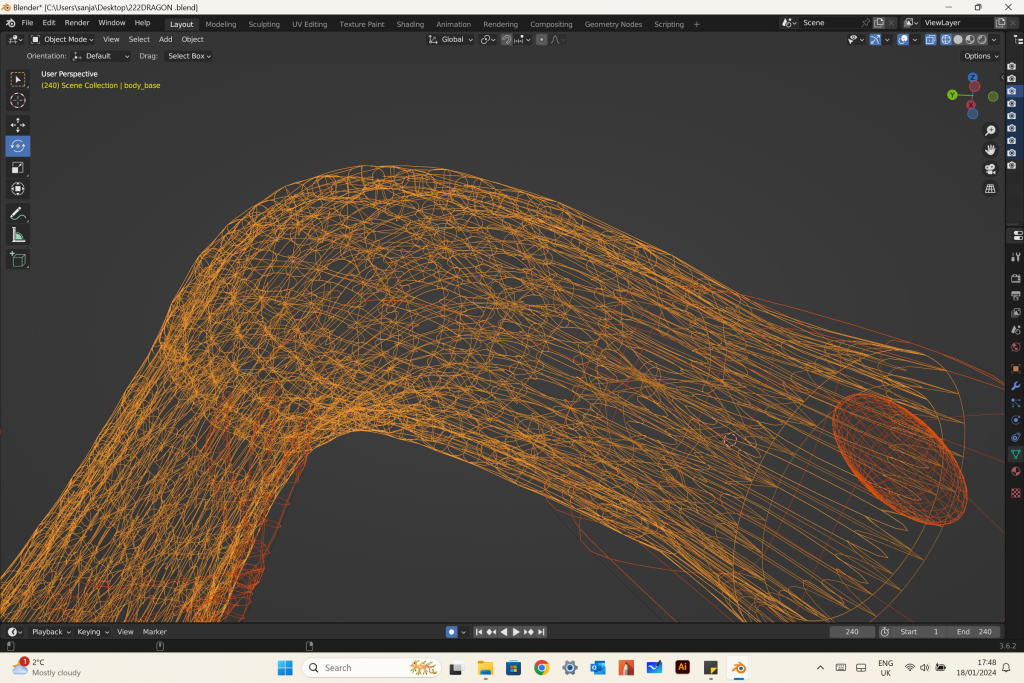Open the Render menu
This screenshot has width=1024, height=683.
click(77, 23)
